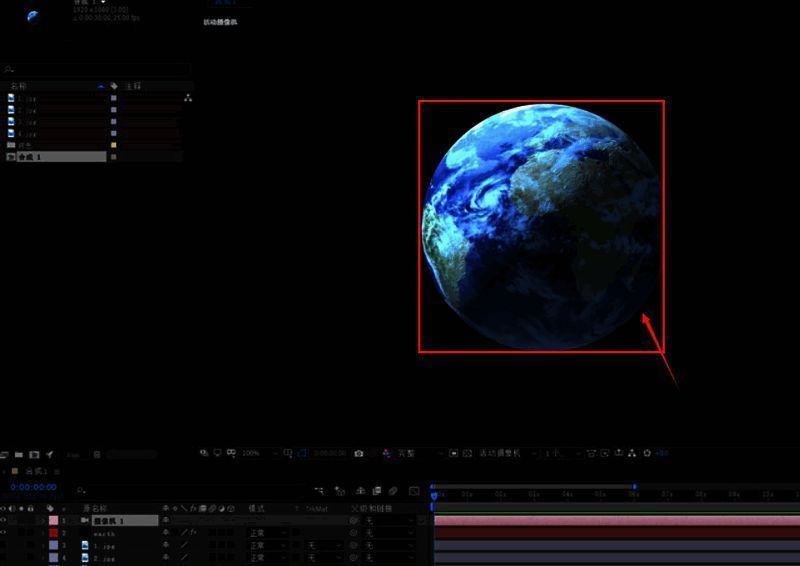Open the 100% magnification dropdown
The width and height of the screenshot is (800, 566).
(x=254, y=453)
